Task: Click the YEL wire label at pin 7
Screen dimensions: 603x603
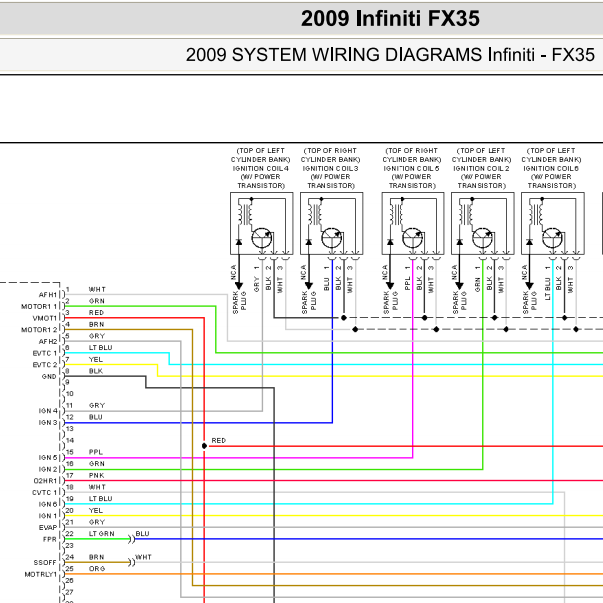Action: pos(96,359)
